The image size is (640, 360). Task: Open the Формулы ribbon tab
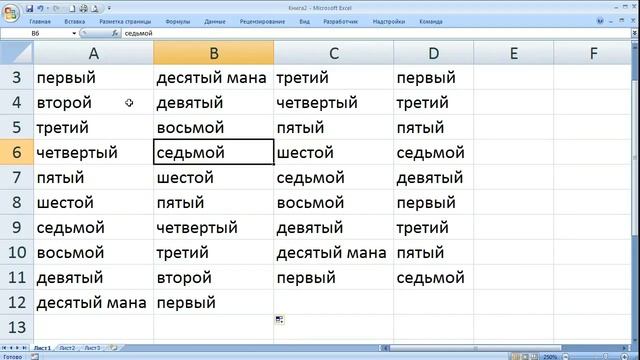(x=178, y=22)
